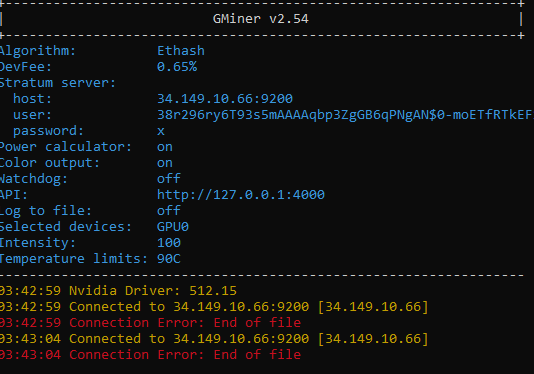Click API address http://127.0.0.1:4000
This screenshot has width=534, height=374.
click(241, 195)
